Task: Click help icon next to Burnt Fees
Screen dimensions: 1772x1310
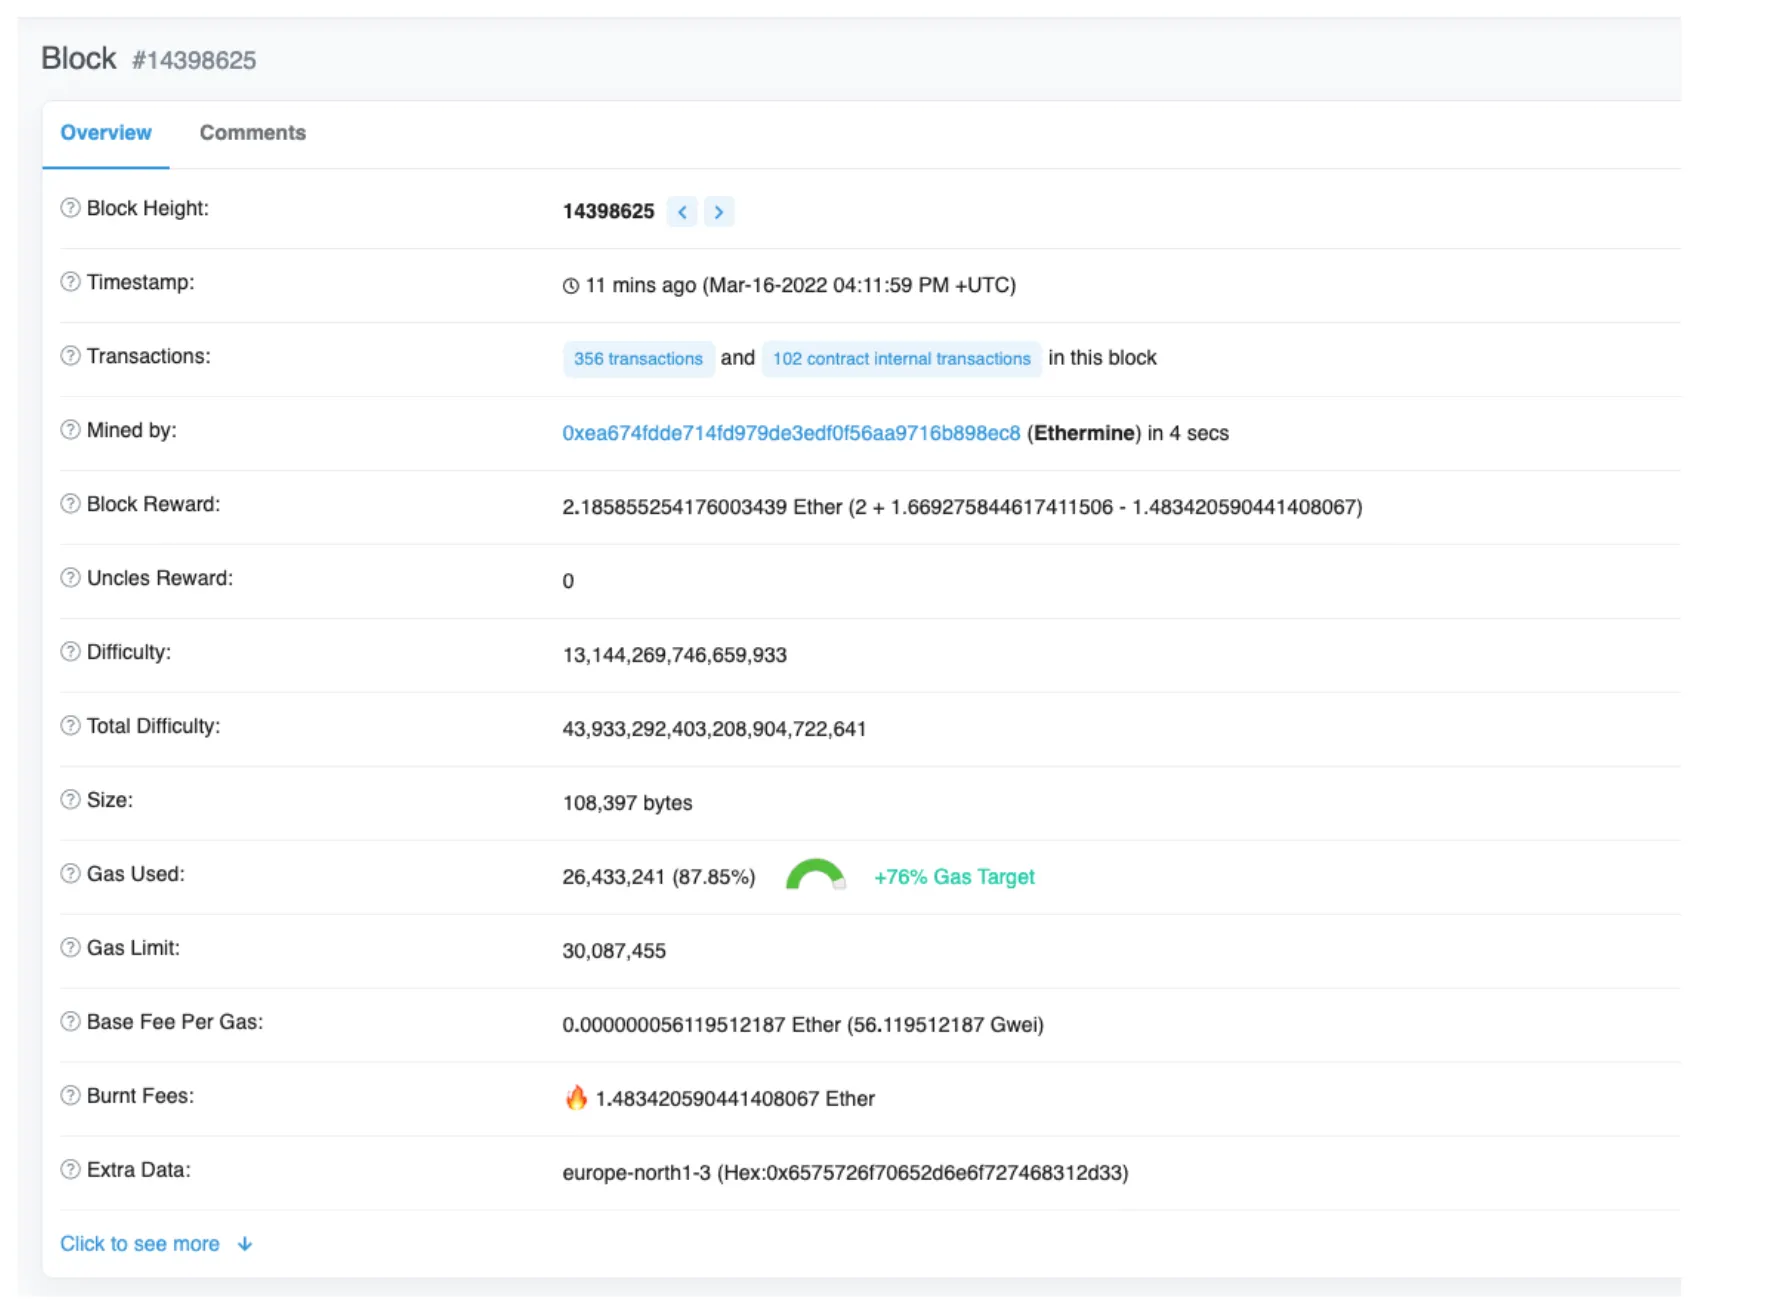Action: (x=70, y=1096)
